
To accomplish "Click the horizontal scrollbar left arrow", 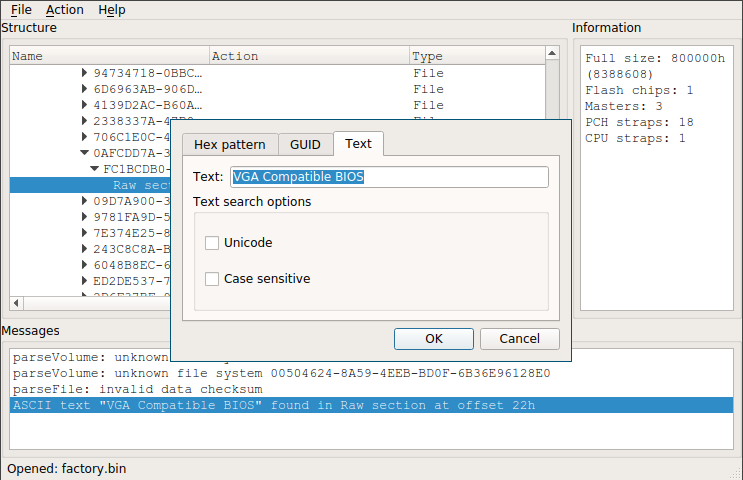I will tap(16, 303).
